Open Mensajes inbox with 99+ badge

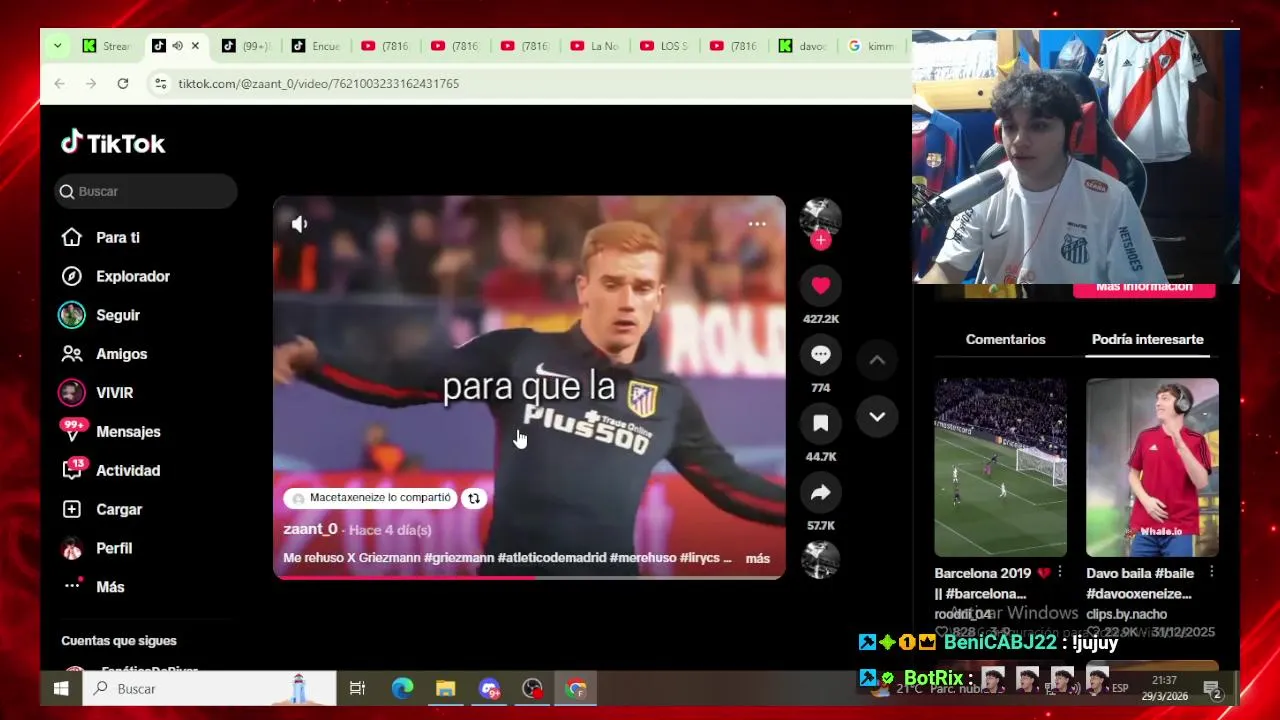tap(110, 432)
